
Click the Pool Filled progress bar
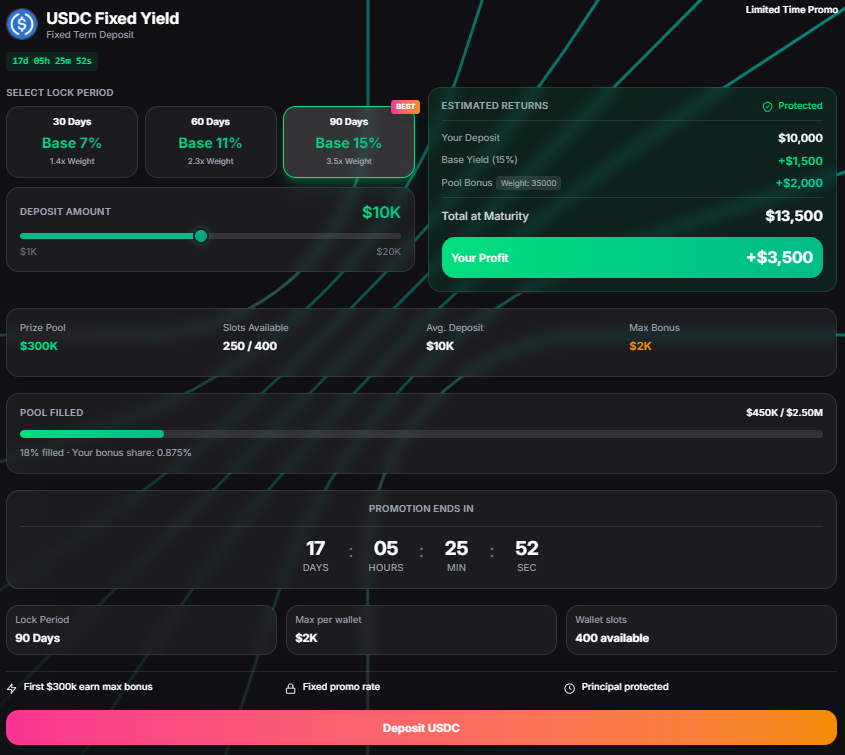click(421, 434)
